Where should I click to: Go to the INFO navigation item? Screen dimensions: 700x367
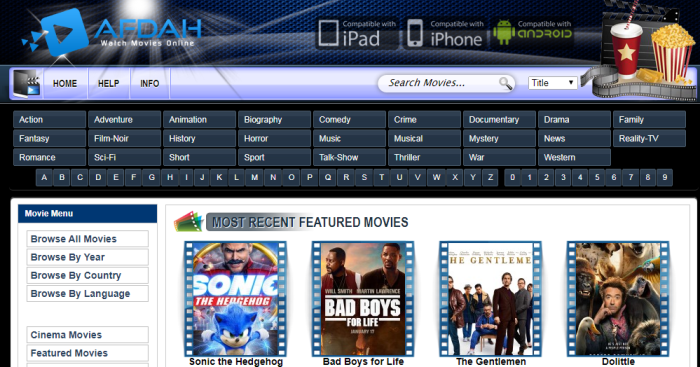pyautogui.click(x=150, y=83)
